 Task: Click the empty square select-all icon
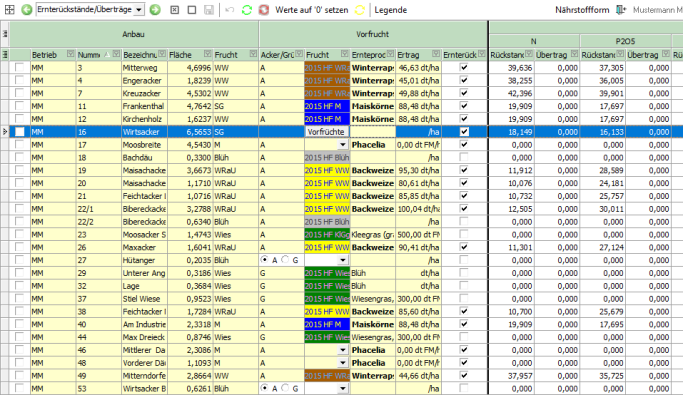(192, 10)
